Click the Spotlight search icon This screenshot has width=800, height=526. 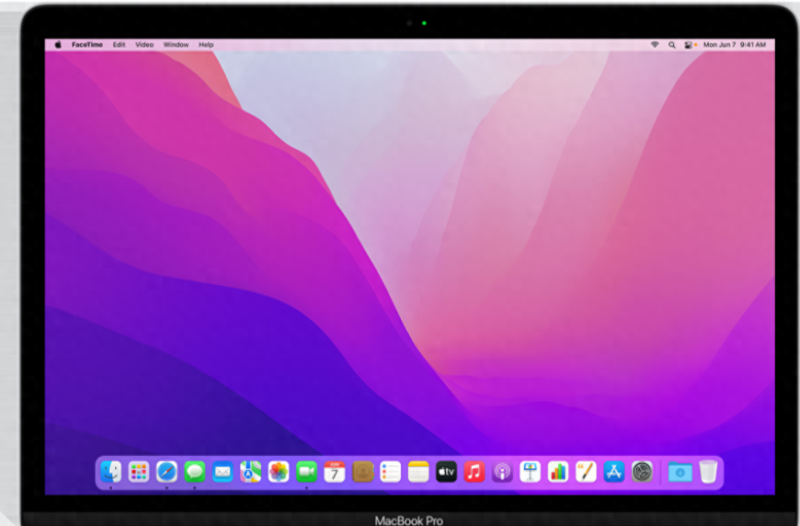pos(672,45)
